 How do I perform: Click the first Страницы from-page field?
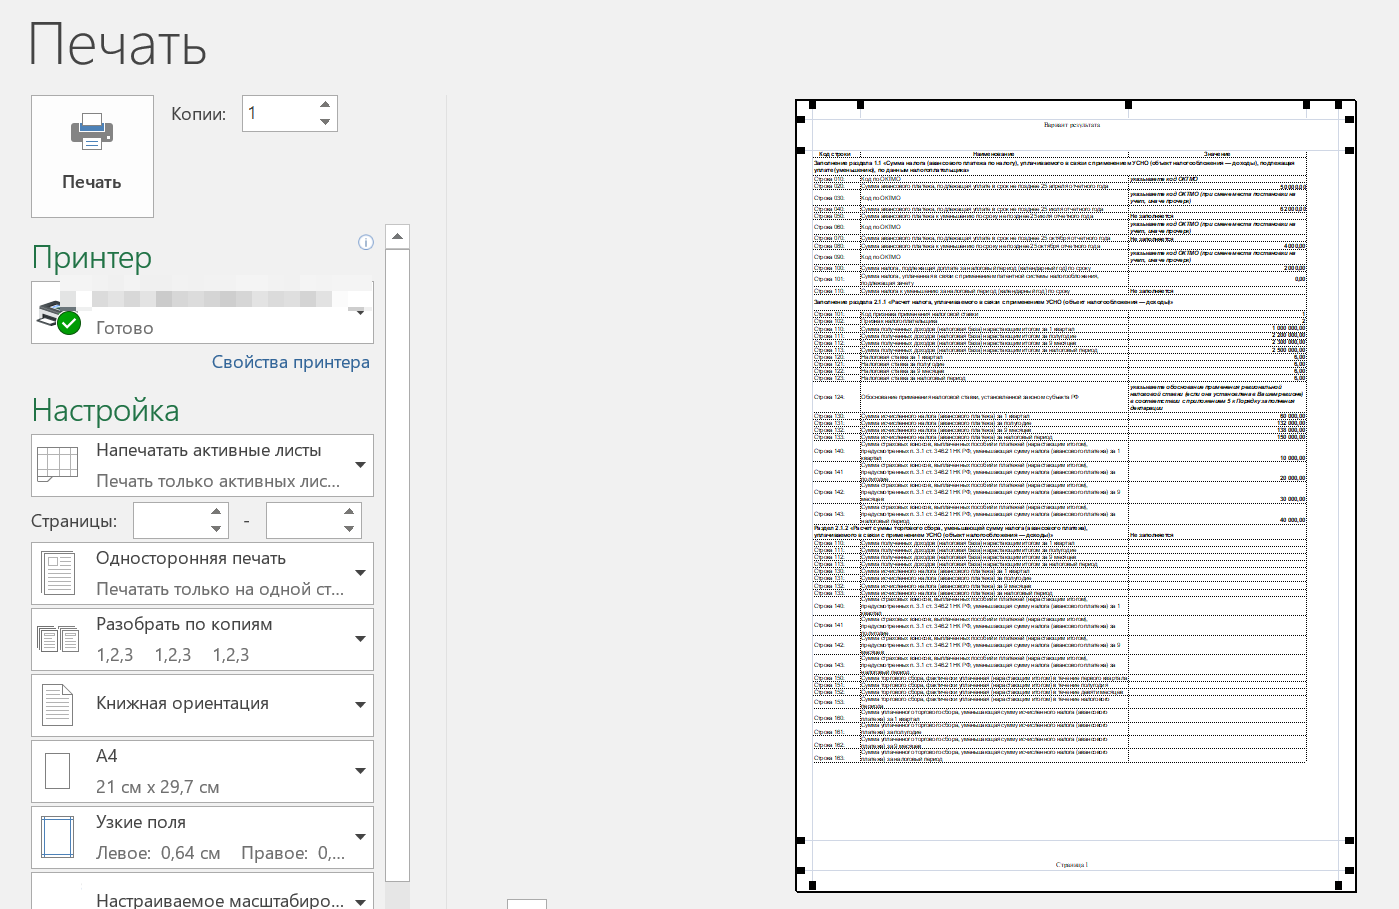pos(170,521)
